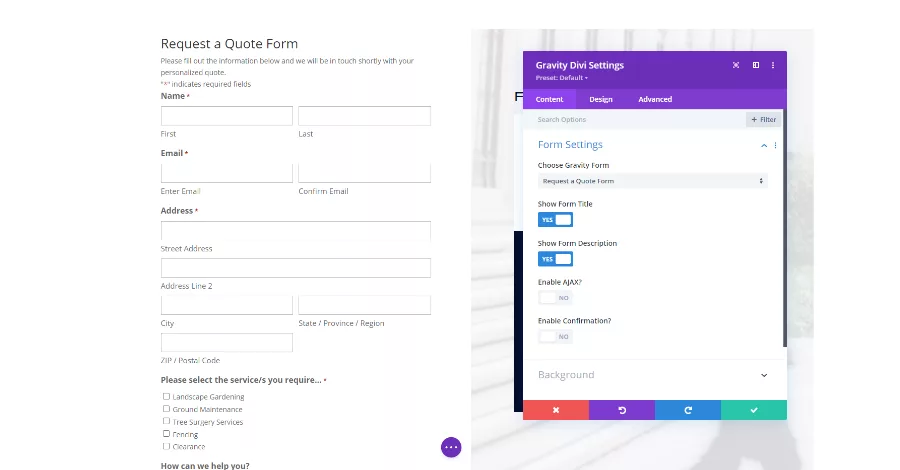Check Landscape Gardening checkbox

tap(166, 397)
